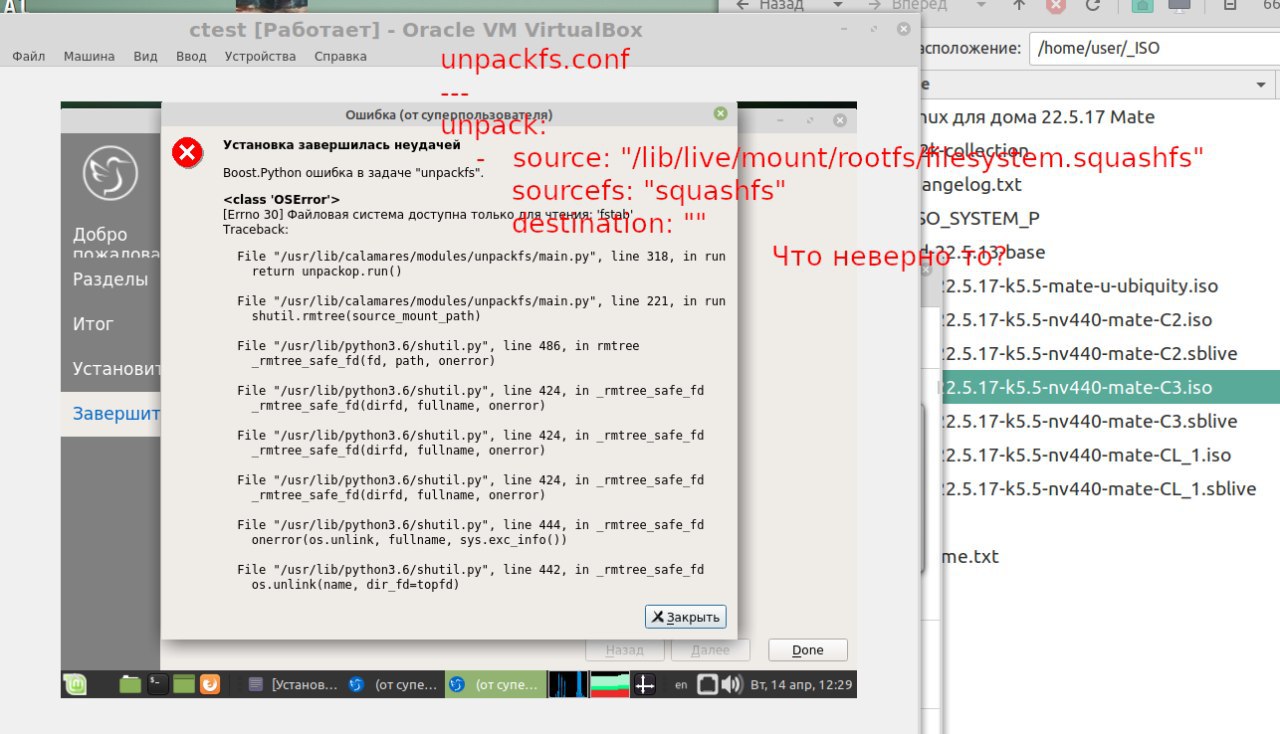Open the column header dropdown arrow in file list
This screenshot has height=734, width=1280.
click(1261, 85)
